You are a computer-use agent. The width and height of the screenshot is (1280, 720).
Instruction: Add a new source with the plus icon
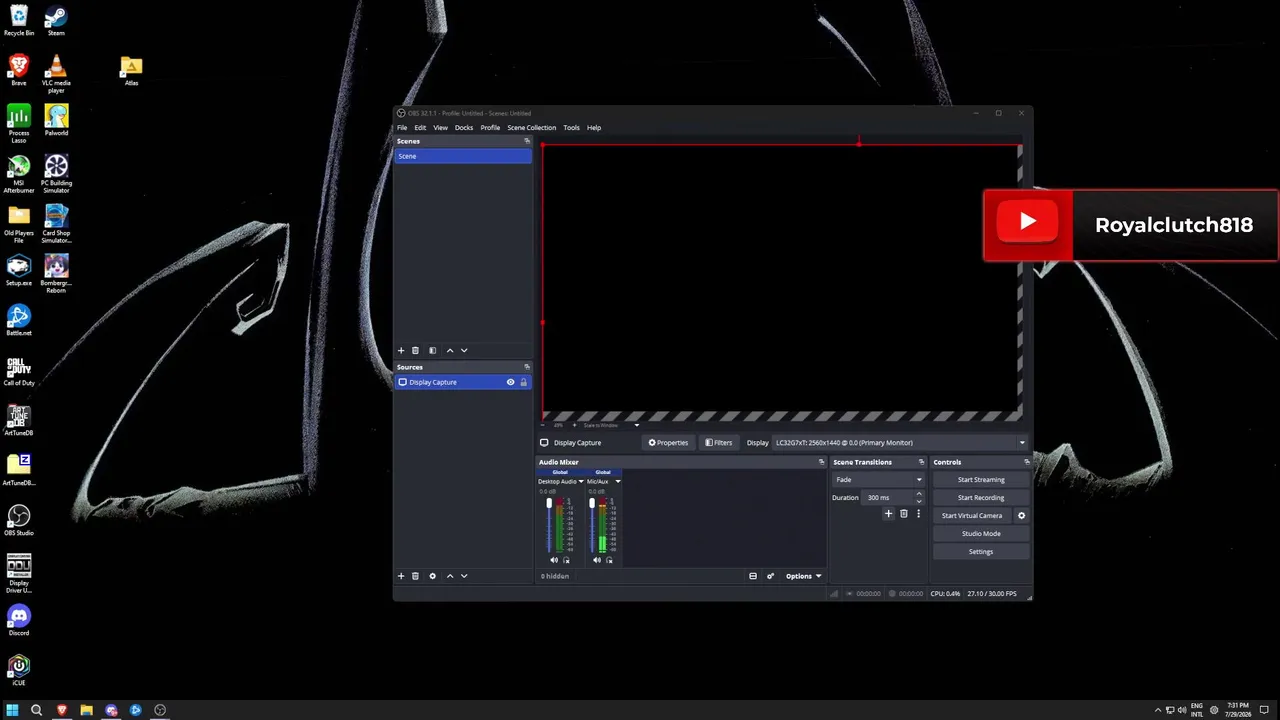(x=401, y=576)
